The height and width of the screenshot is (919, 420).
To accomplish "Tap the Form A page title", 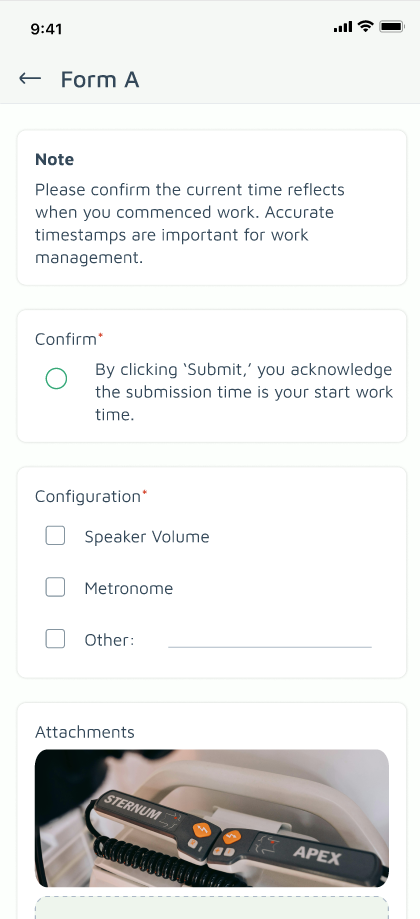I will click(x=100, y=79).
